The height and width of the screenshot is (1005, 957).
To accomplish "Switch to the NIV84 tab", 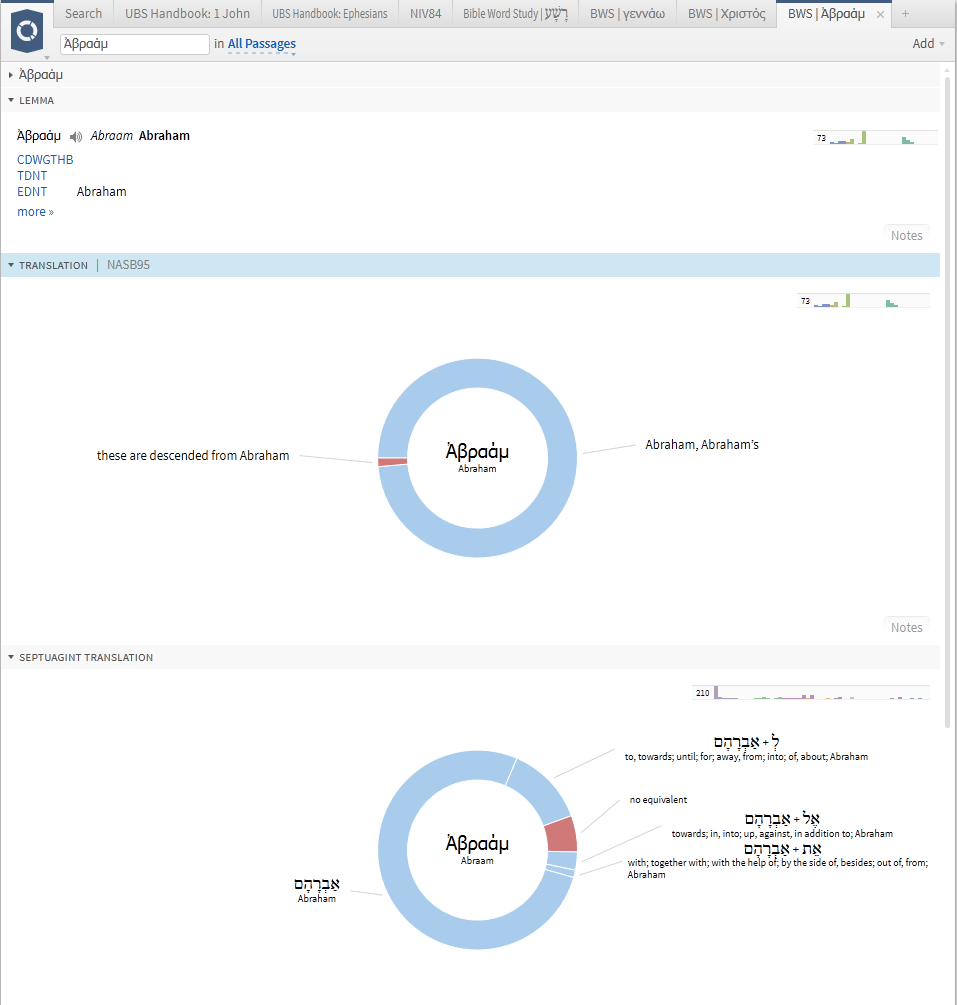I will (x=426, y=13).
